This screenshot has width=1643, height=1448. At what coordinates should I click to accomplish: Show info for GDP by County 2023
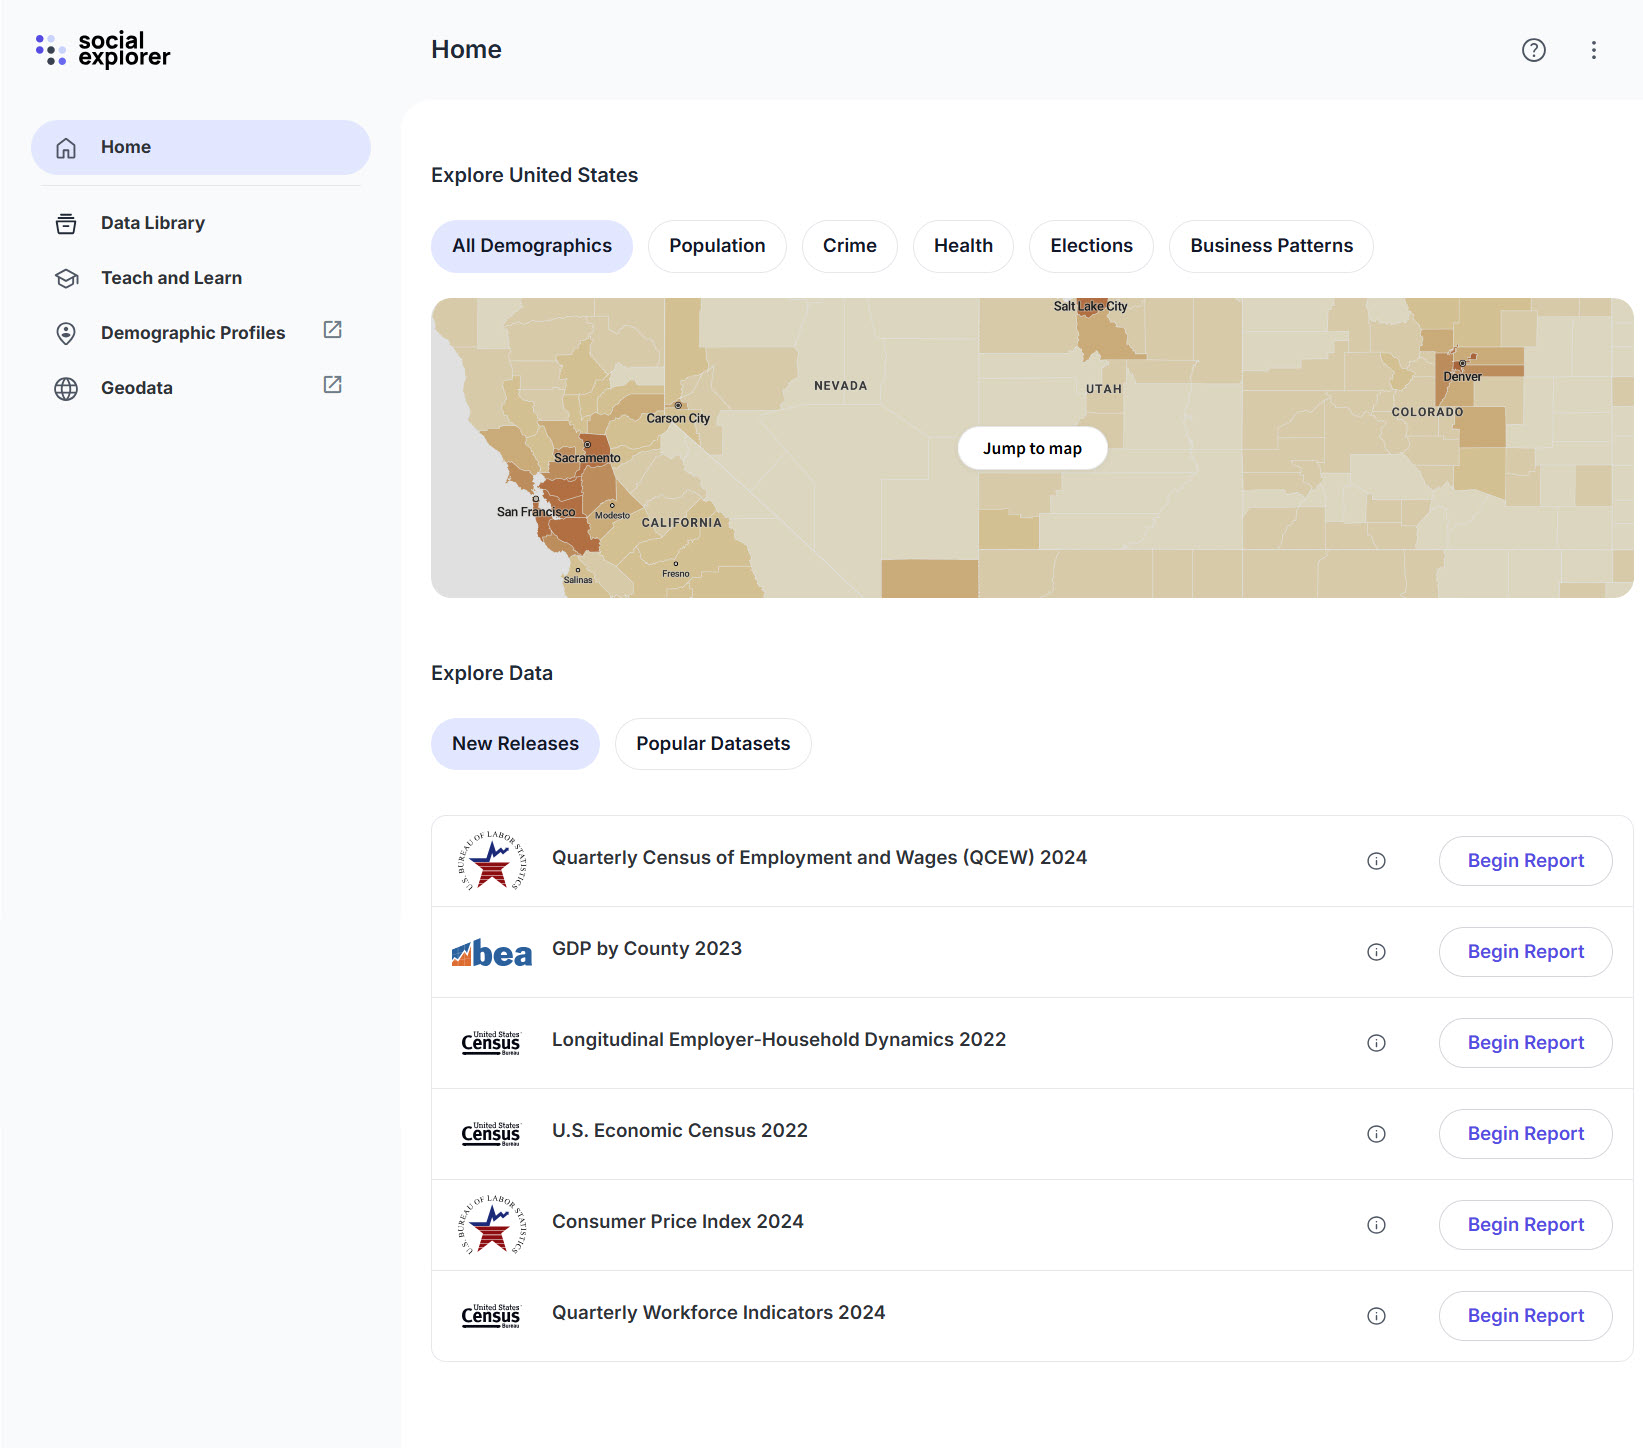[1376, 952]
